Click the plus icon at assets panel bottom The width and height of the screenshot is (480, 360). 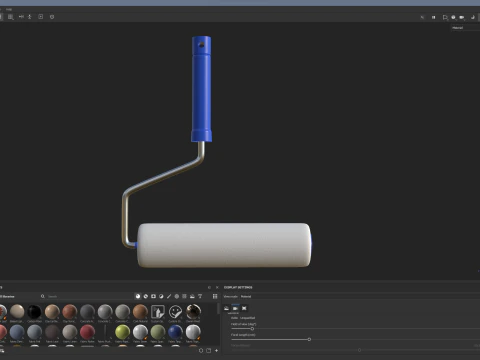[217, 350]
